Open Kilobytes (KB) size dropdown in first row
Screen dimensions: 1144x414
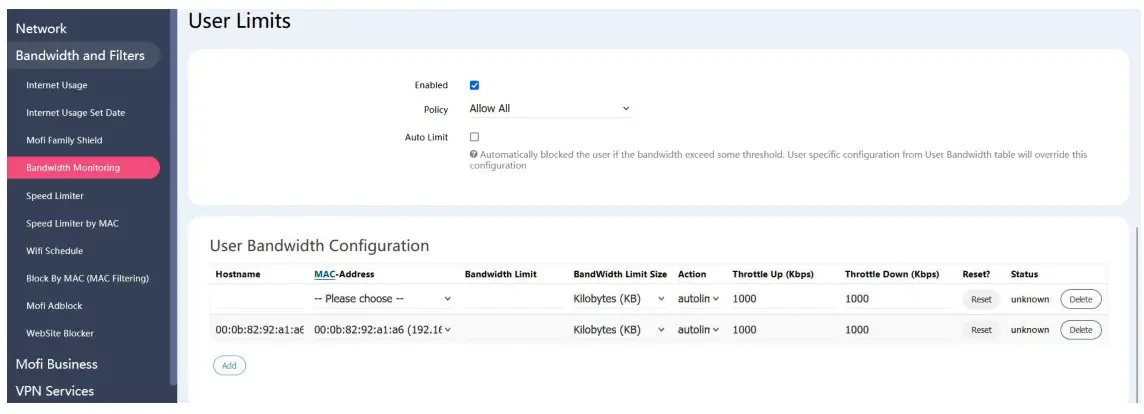pos(619,299)
